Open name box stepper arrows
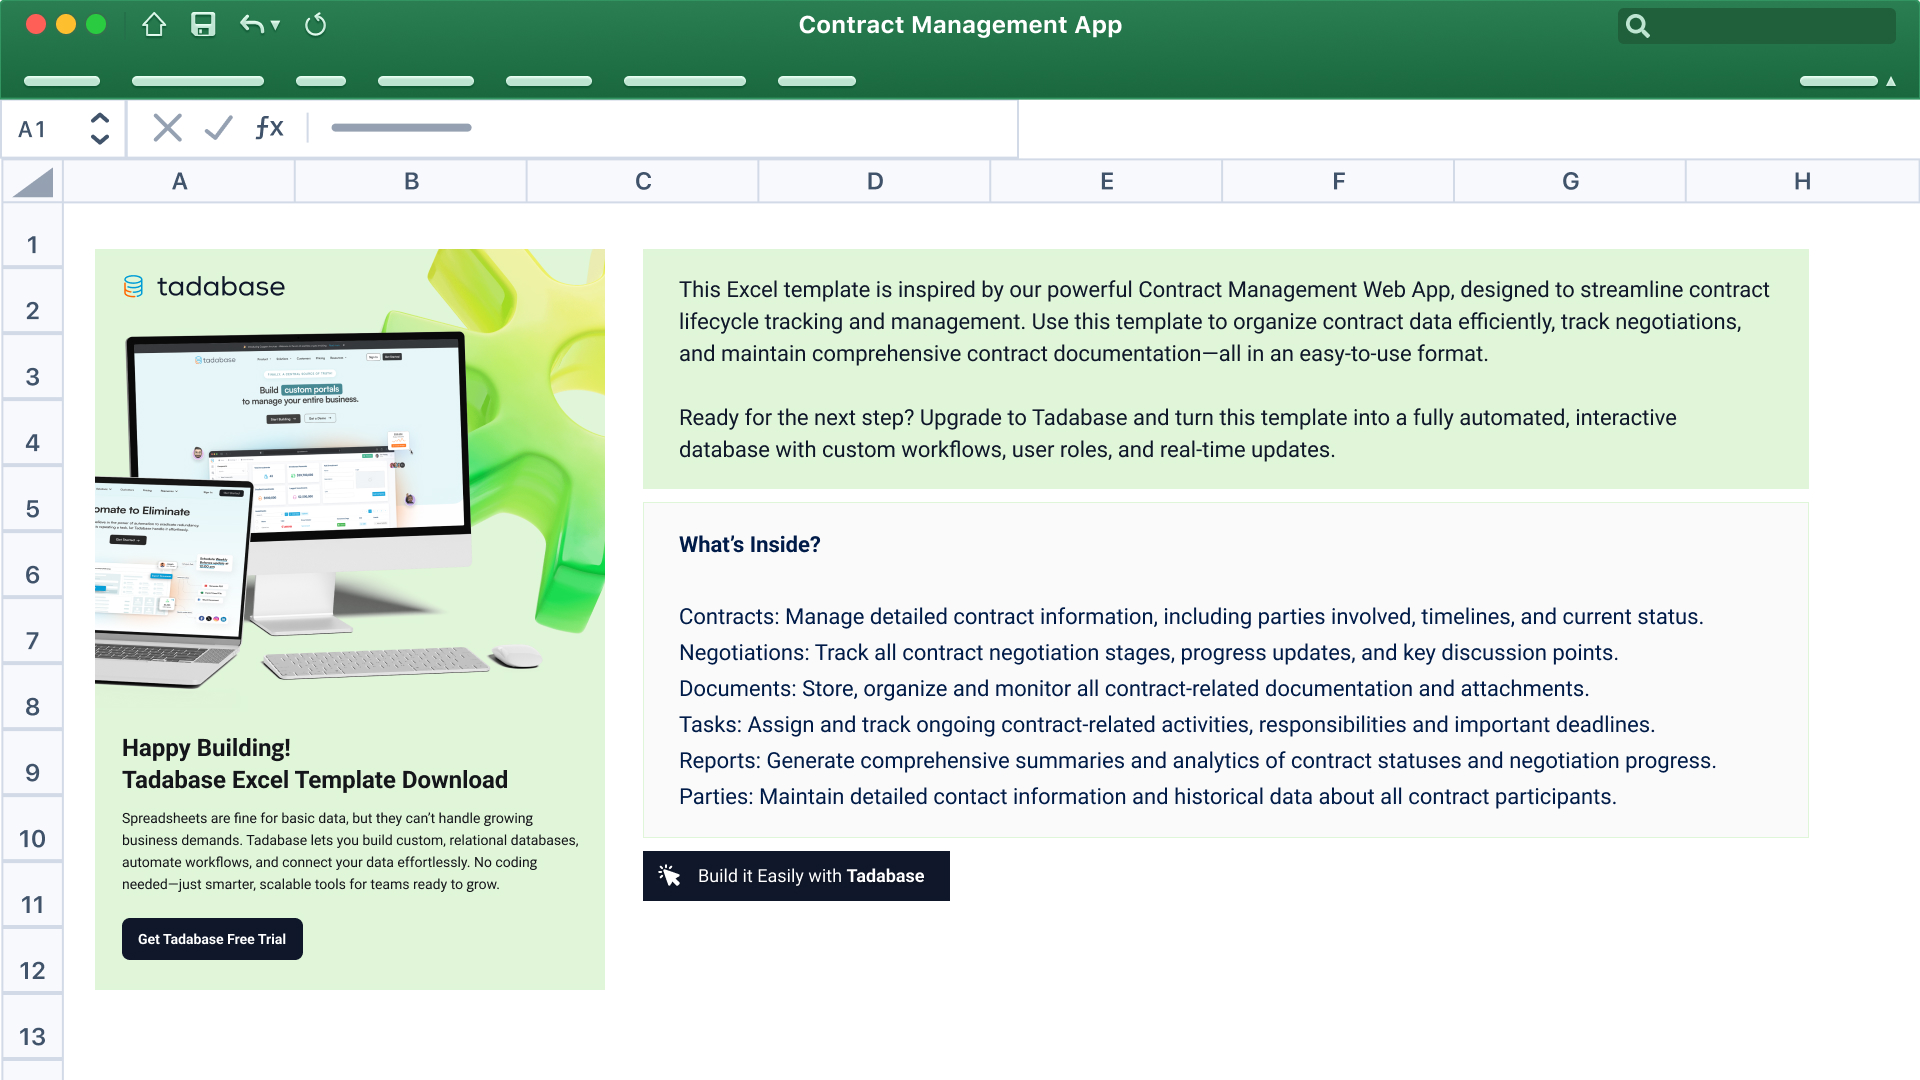Viewport: 1920px width, 1080px height. point(100,128)
